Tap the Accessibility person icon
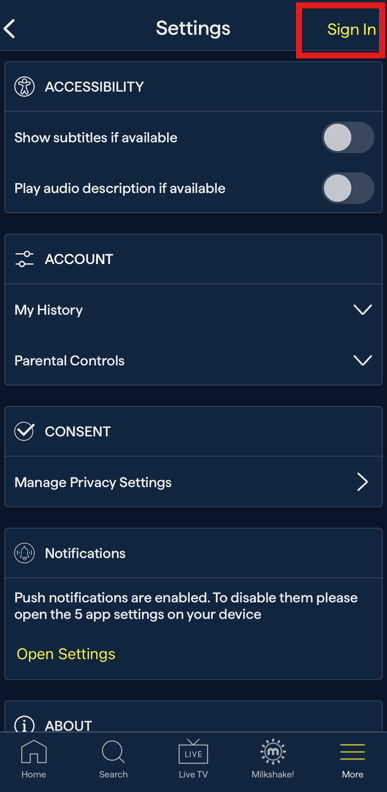Viewport: 387px width, 792px height. point(24,87)
